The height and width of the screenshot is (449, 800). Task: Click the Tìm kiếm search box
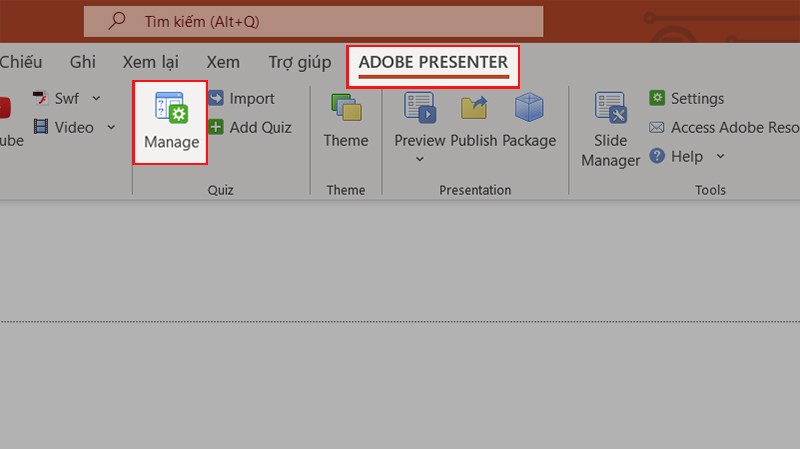coord(313,21)
